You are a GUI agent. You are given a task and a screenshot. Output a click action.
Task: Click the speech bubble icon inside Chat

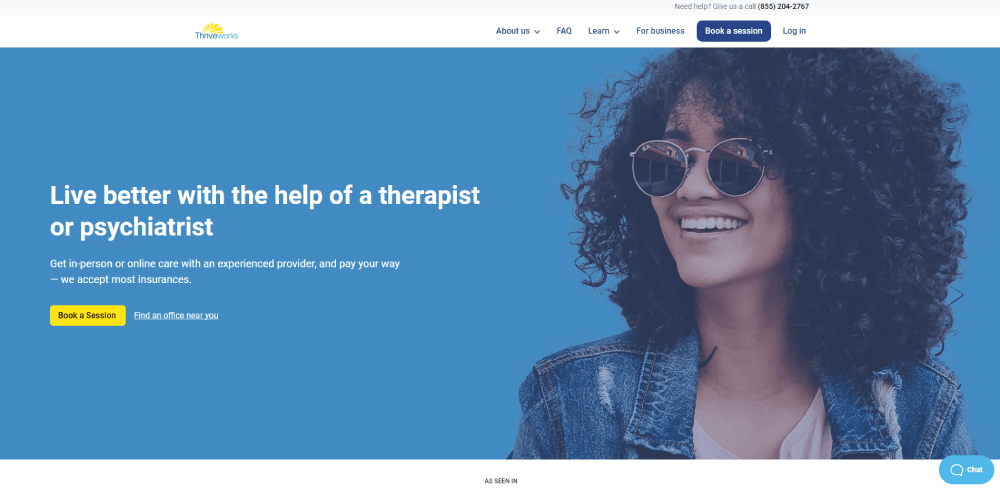click(957, 470)
